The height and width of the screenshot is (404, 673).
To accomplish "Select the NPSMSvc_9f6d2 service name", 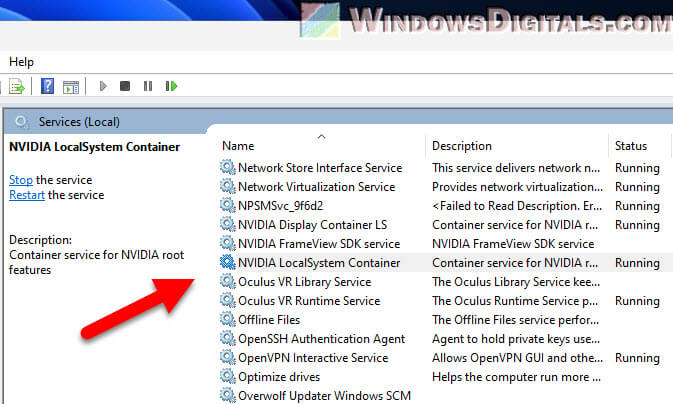I will point(280,206).
